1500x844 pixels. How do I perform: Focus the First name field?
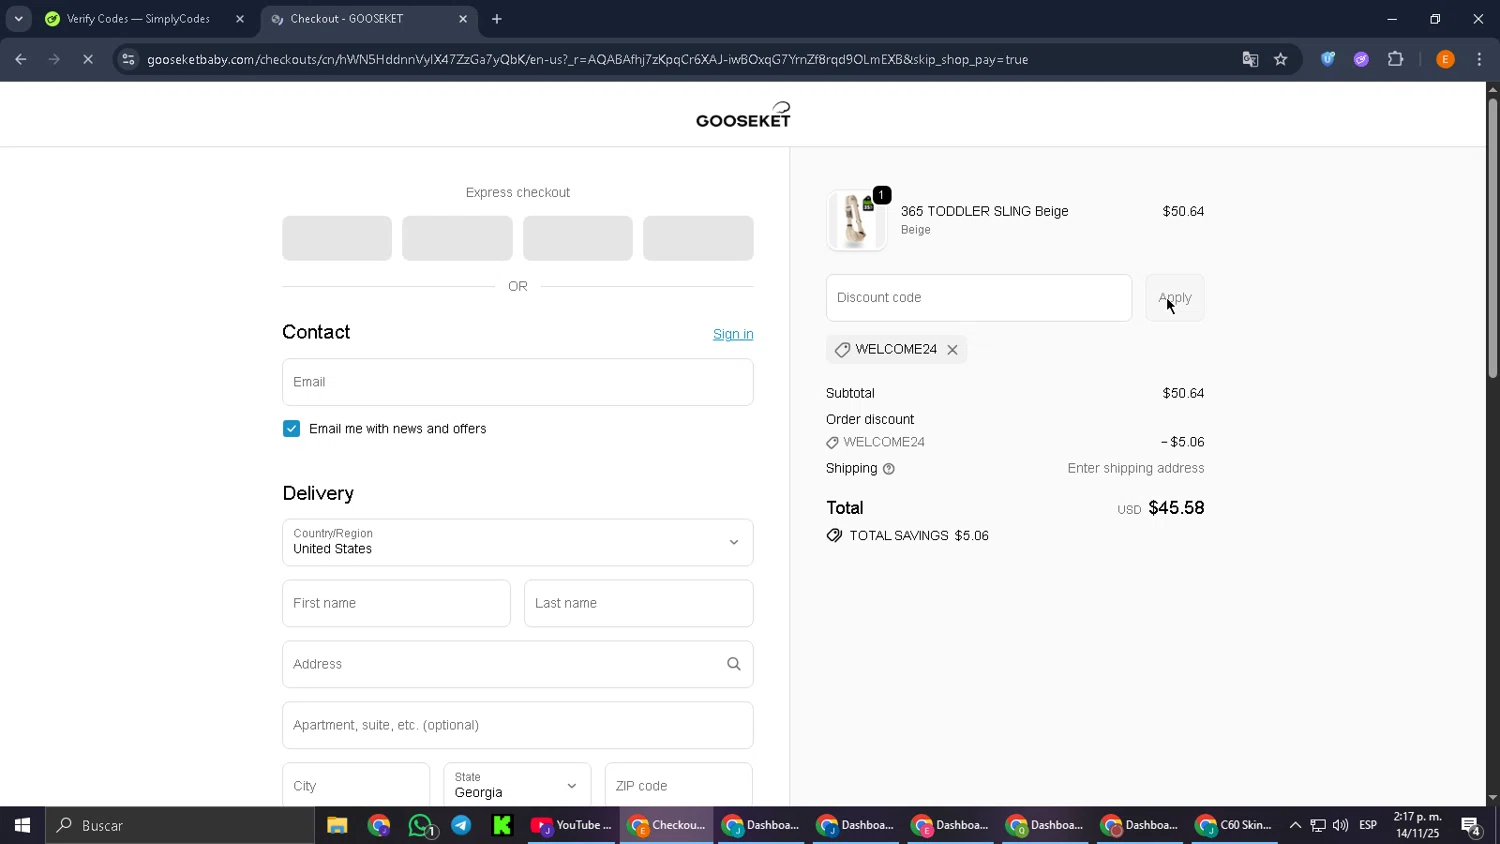tap(396, 603)
